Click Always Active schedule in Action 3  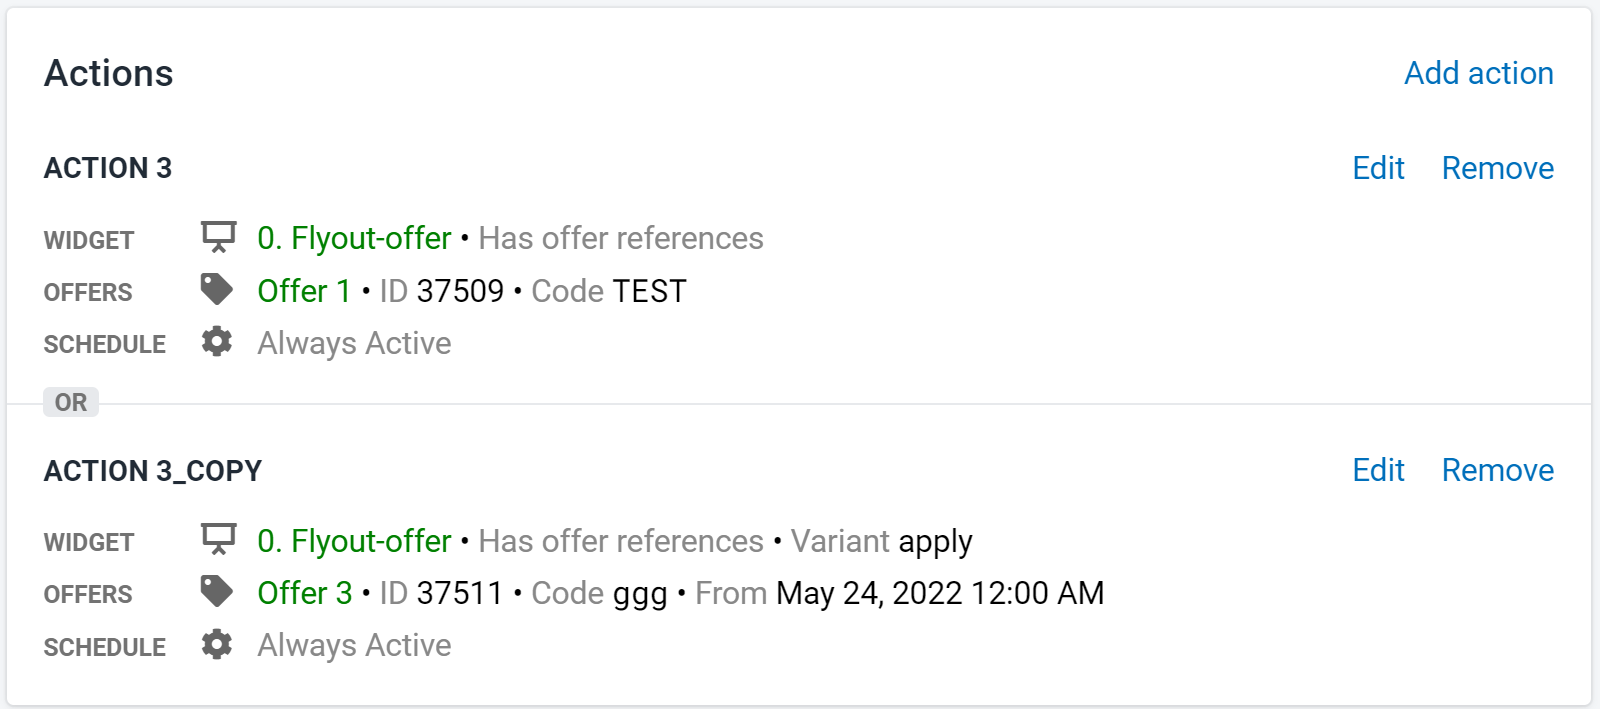354,344
